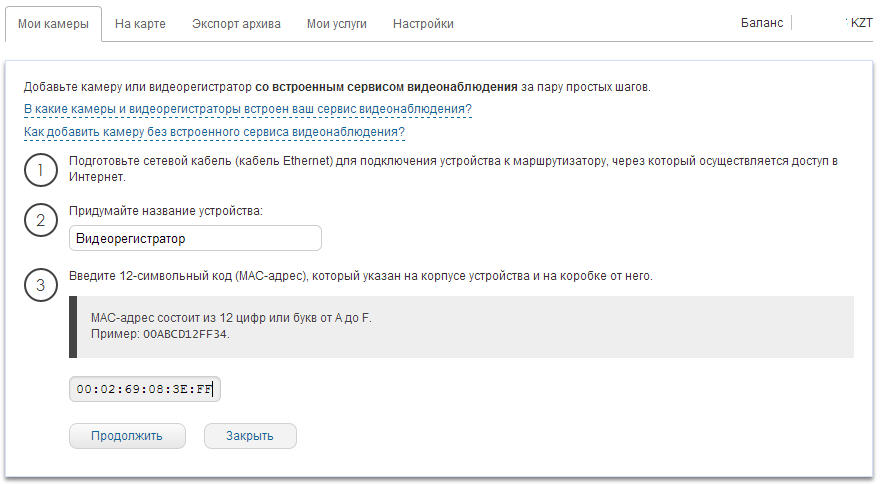Open link about cameras with built-in service

(247, 109)
